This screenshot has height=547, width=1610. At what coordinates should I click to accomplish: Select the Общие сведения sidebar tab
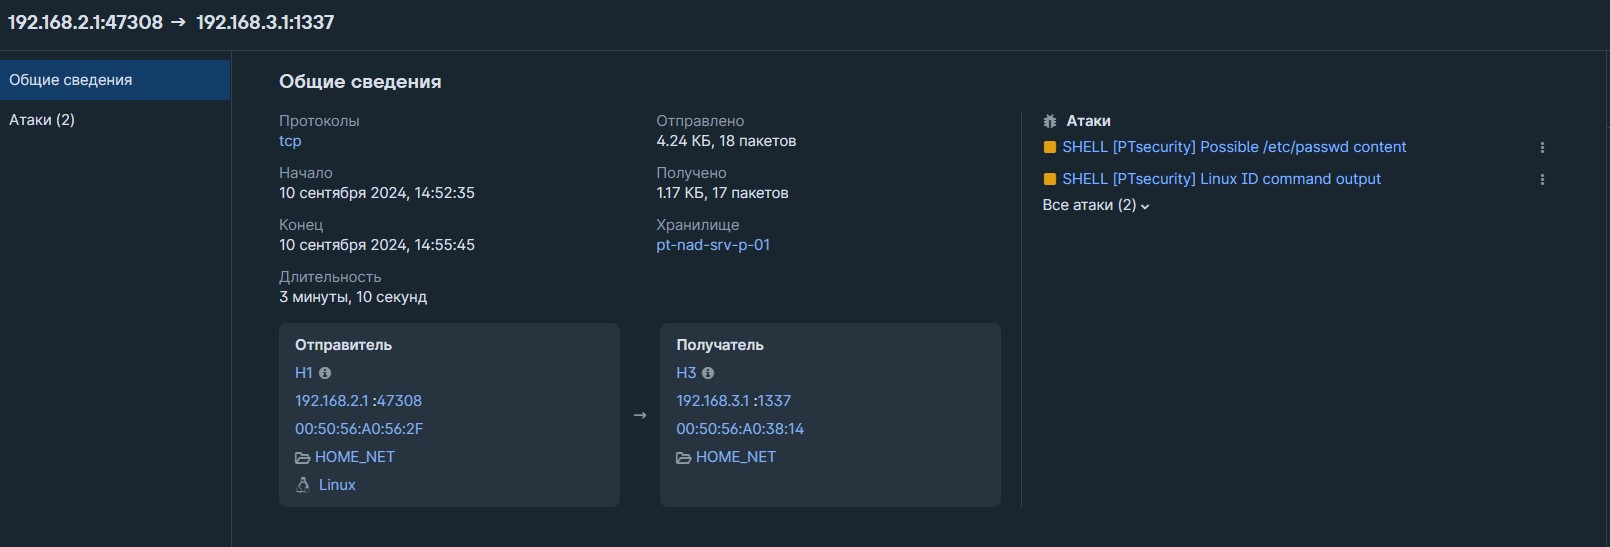click(x=115, y=80)
